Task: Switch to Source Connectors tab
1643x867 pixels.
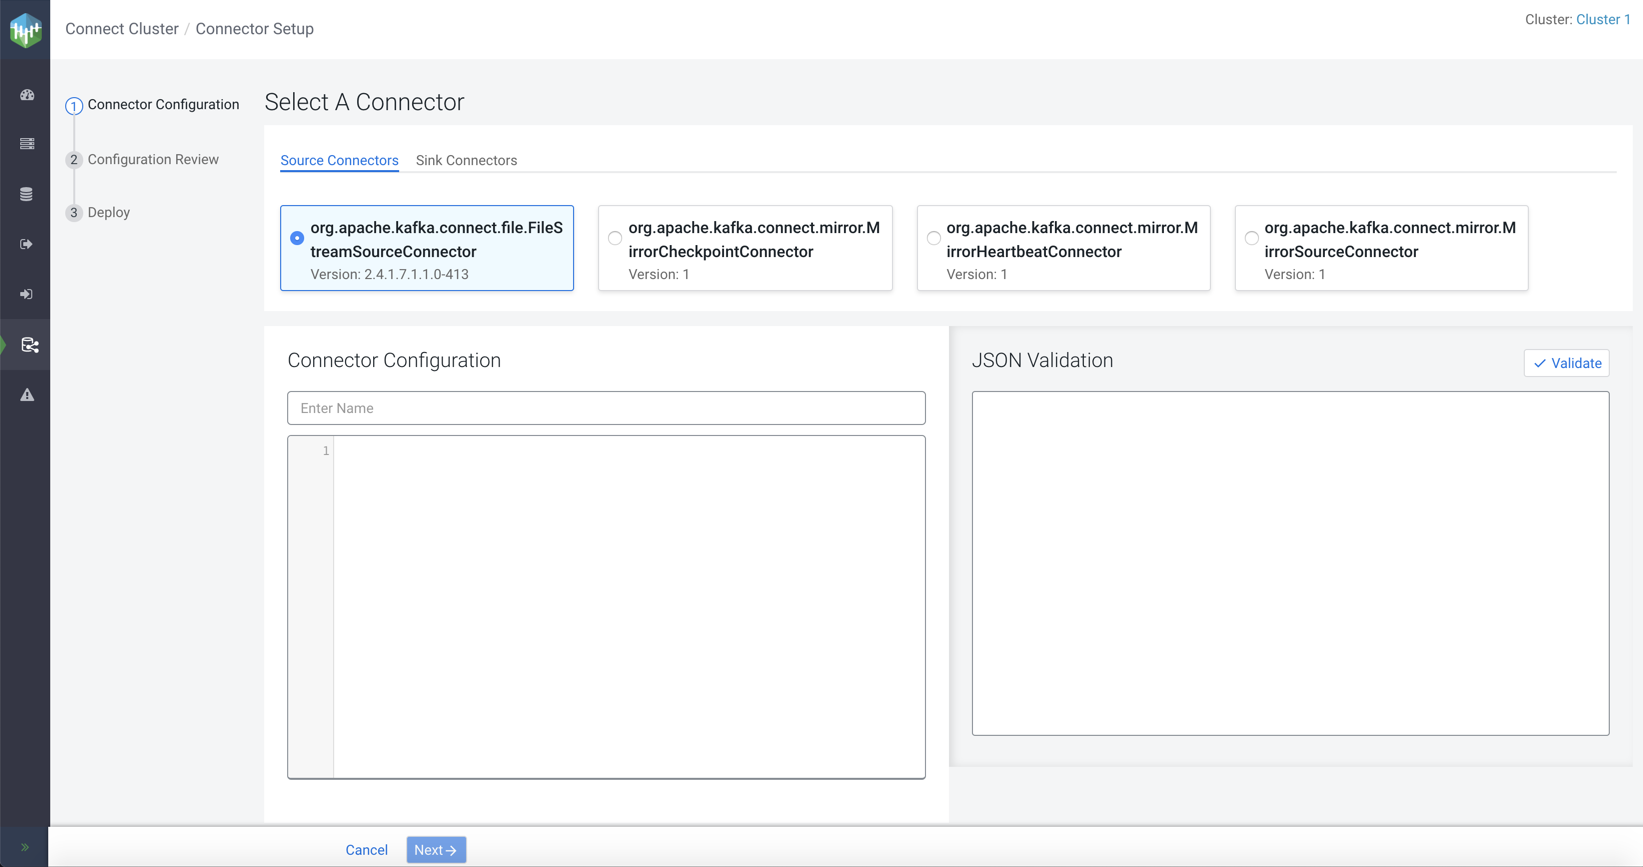Action: coord(339,160)
